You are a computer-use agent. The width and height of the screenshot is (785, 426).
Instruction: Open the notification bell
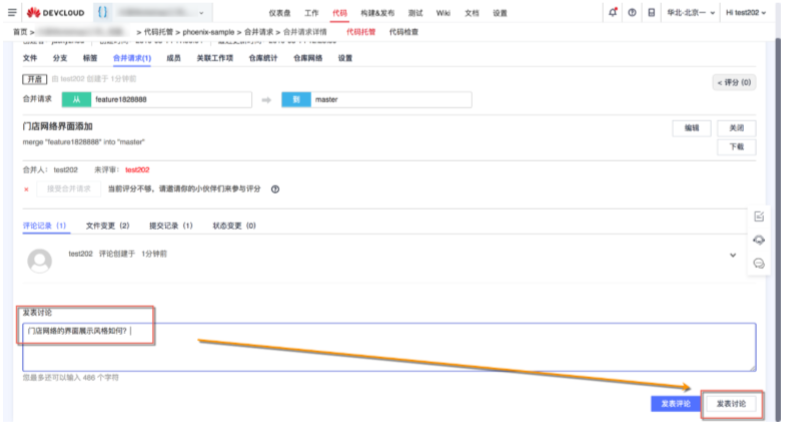[x=613, y=13]
